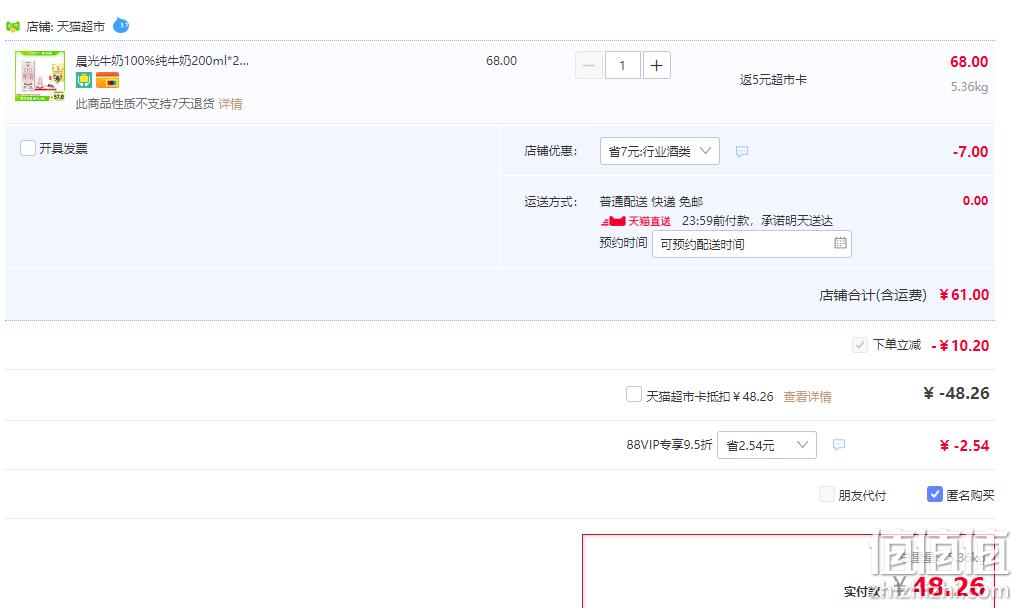Check the 天猫超市卡抵扣 ¥48.26 checkbox
Viewport: 1019px width, 608px height.
pos(634,394)
